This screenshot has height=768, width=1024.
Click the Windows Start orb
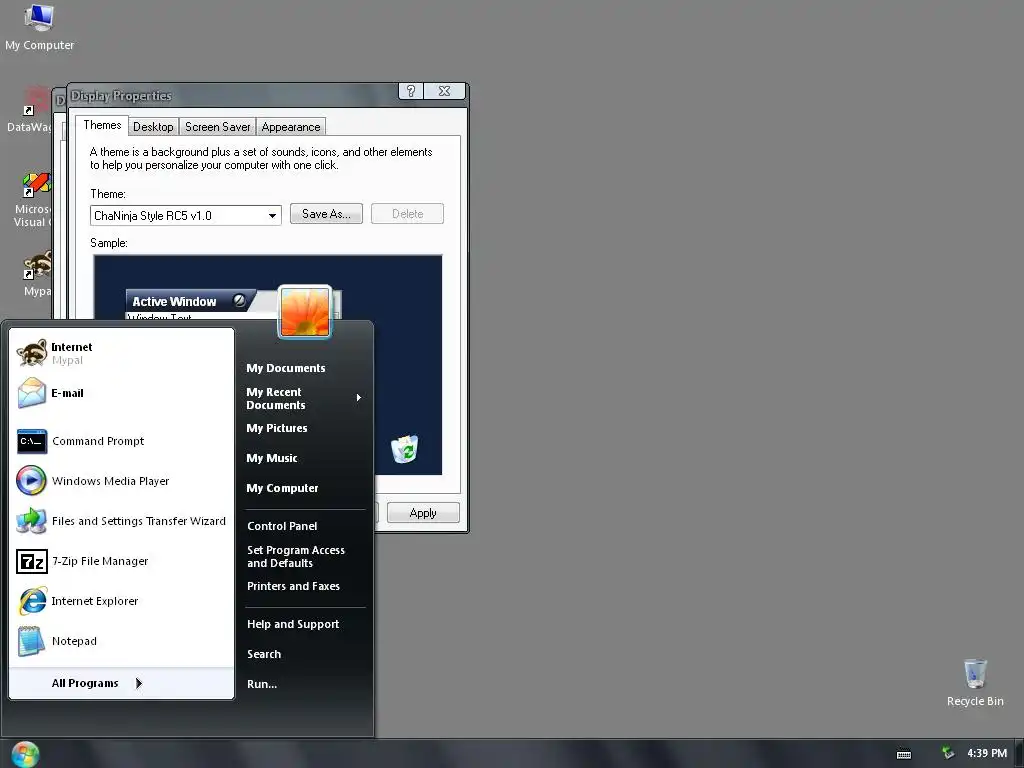pos(25,754)
